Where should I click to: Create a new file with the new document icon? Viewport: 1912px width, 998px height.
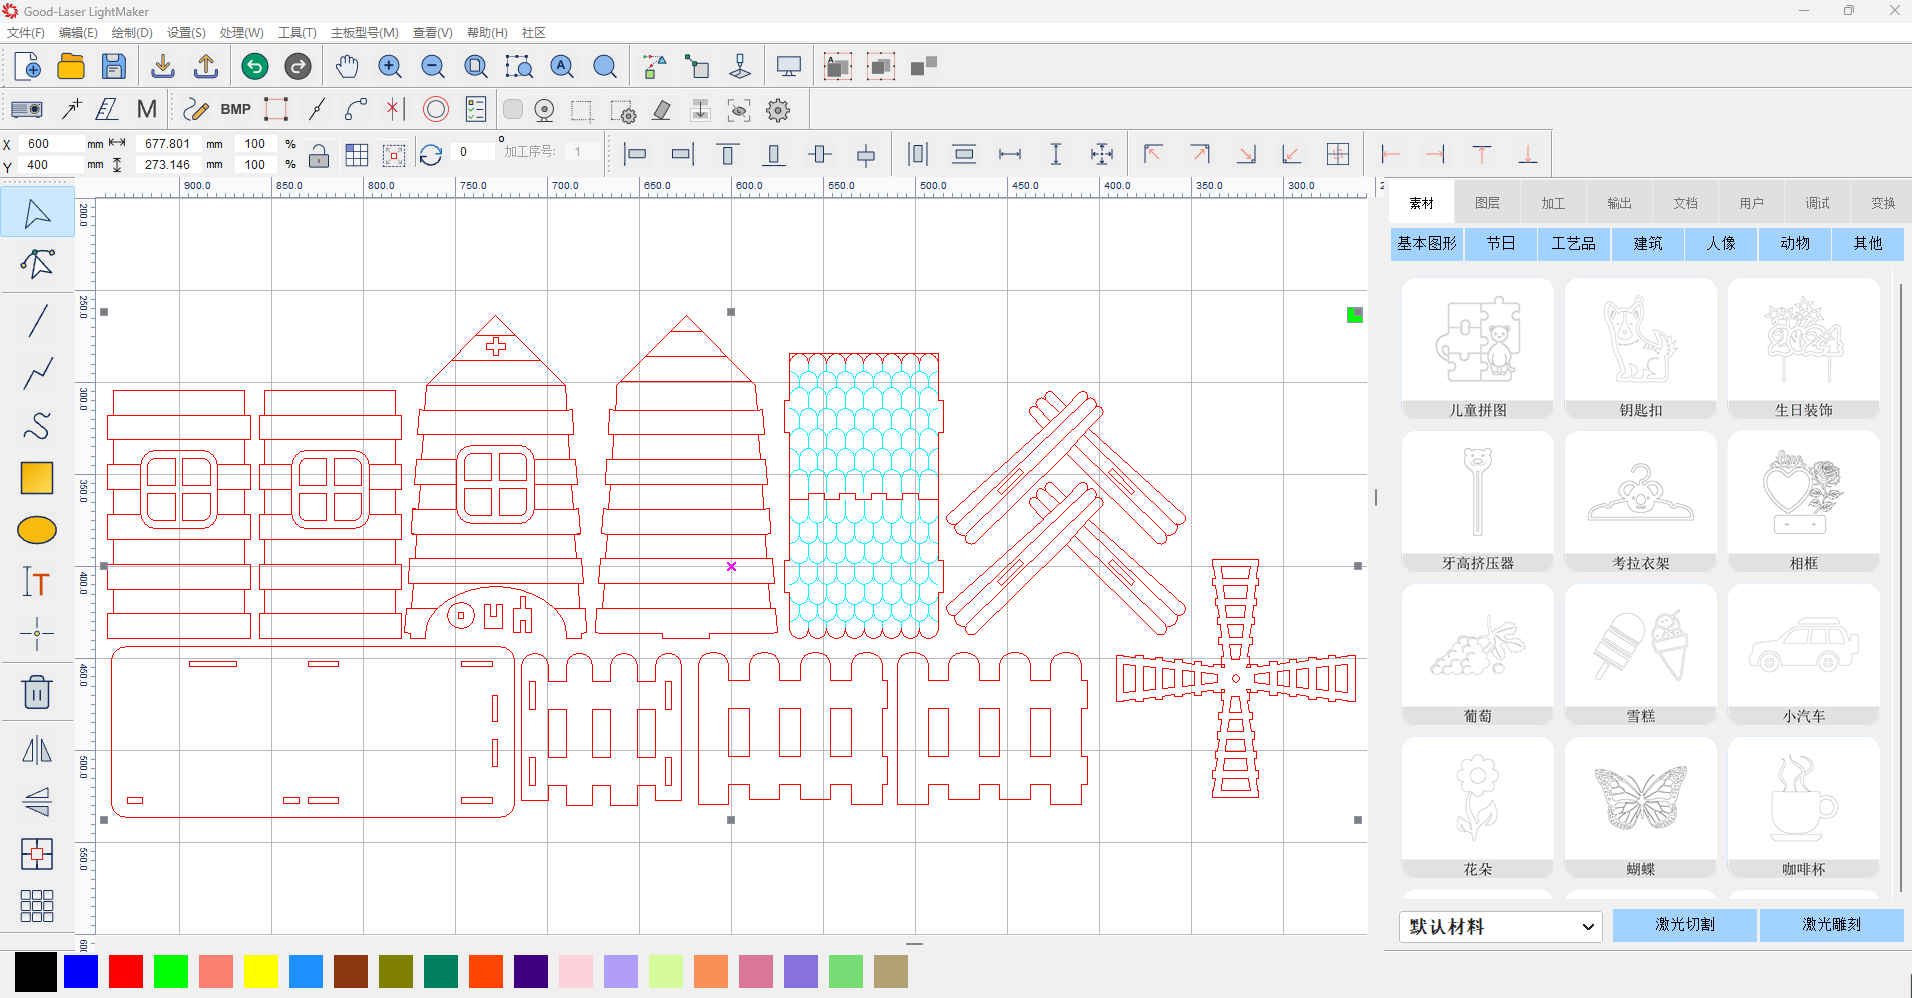coord(28,66)
